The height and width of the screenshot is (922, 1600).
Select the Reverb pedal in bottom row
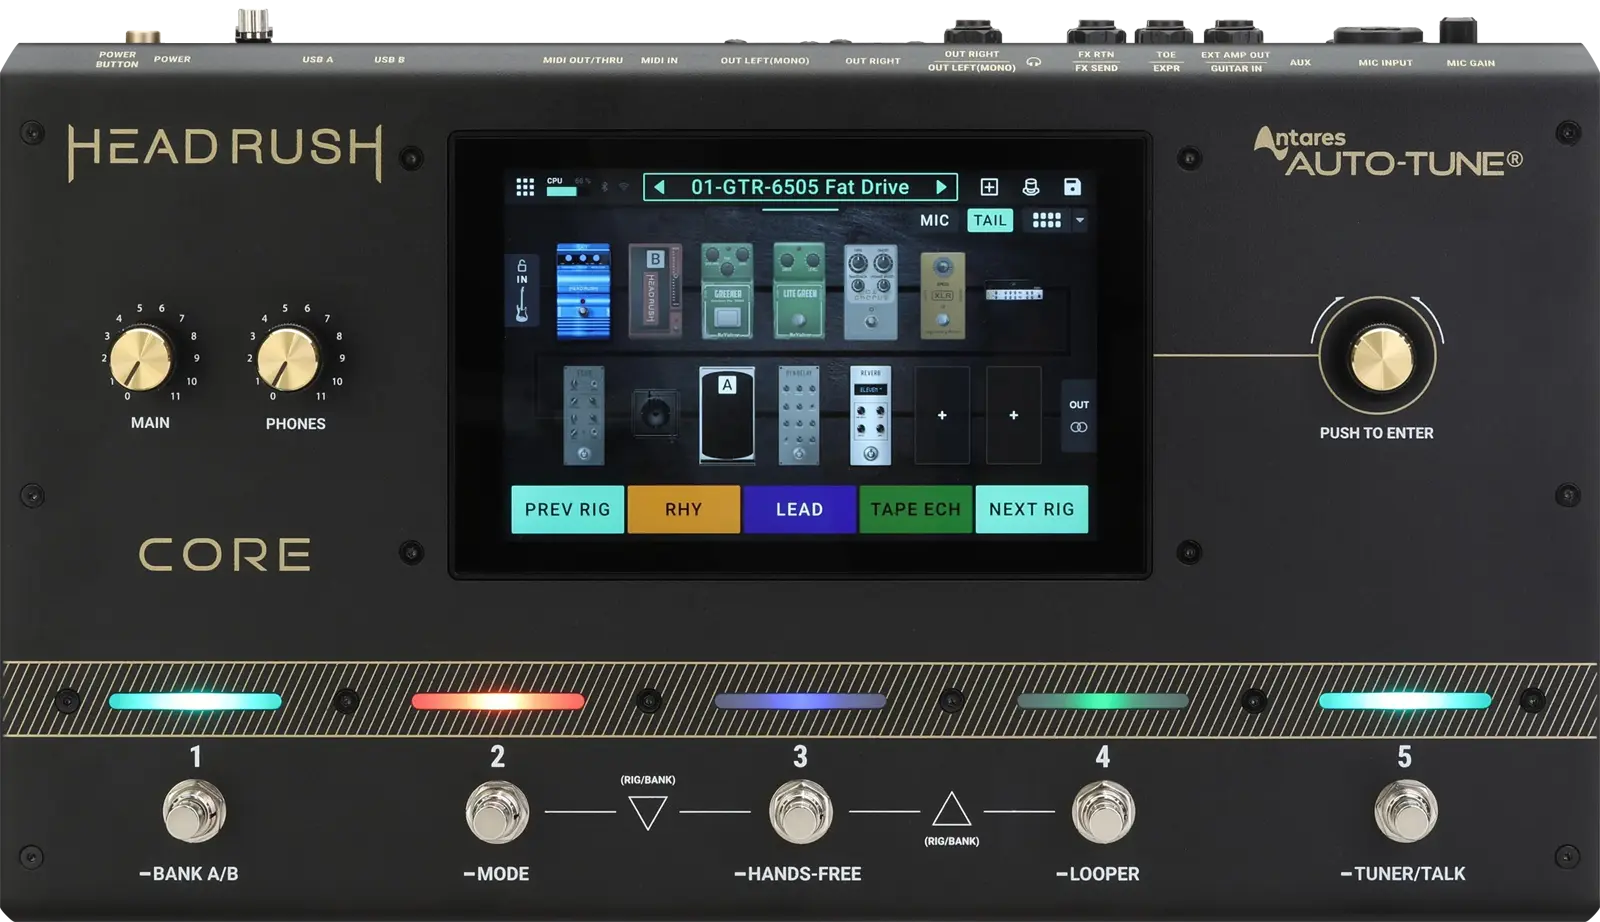click(870, 415)
